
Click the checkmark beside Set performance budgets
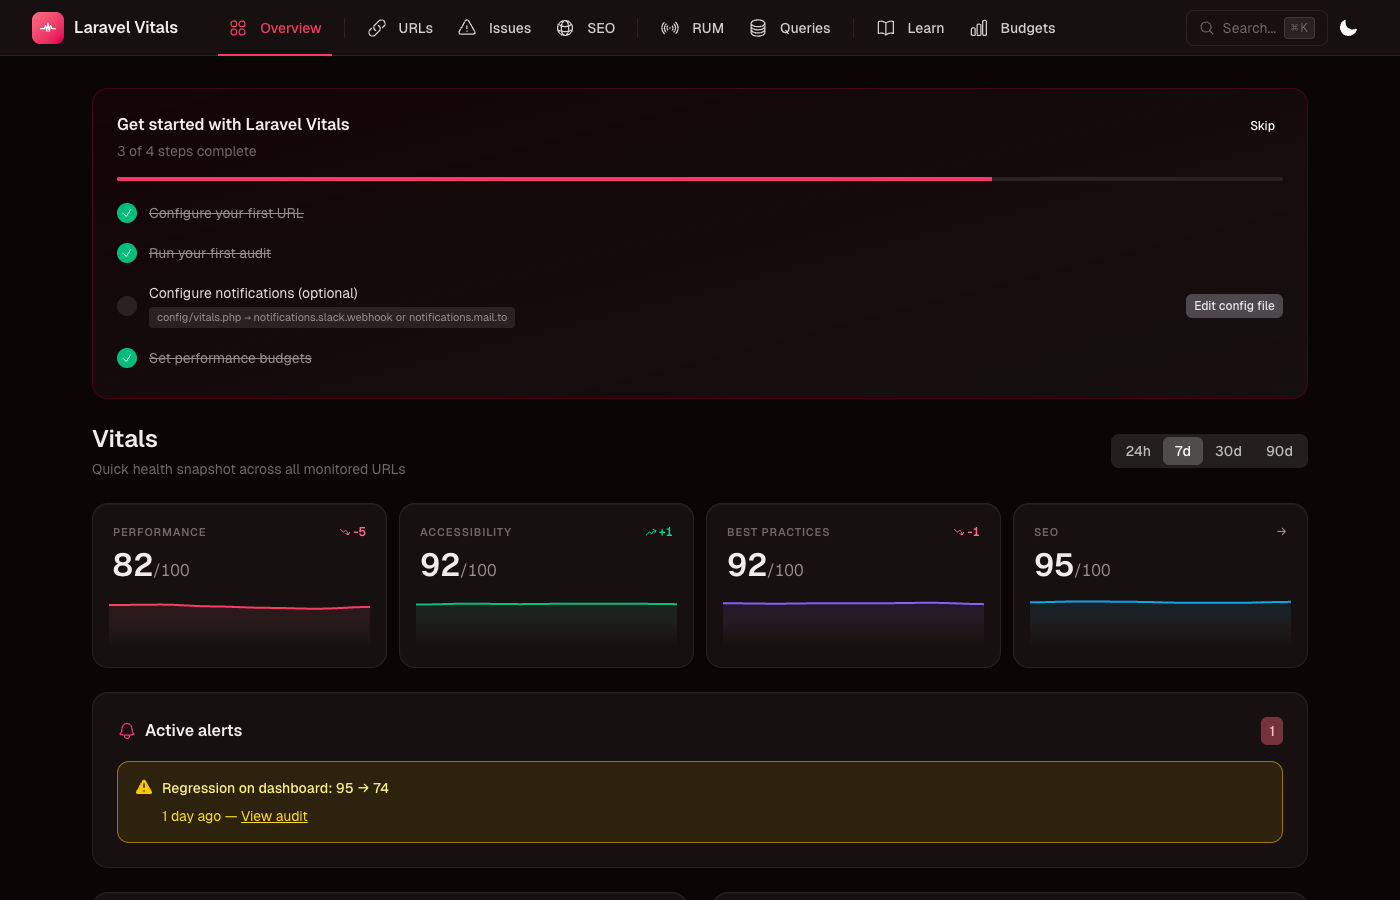(127, 358)
